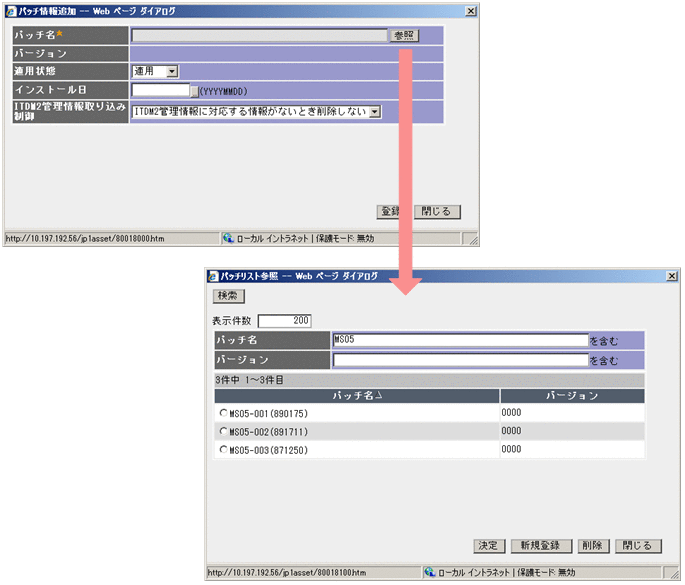Click MS05-001(890175) patch name text
Image resolution: width=685 pixels, height=585 pixels.
(269, 413)
